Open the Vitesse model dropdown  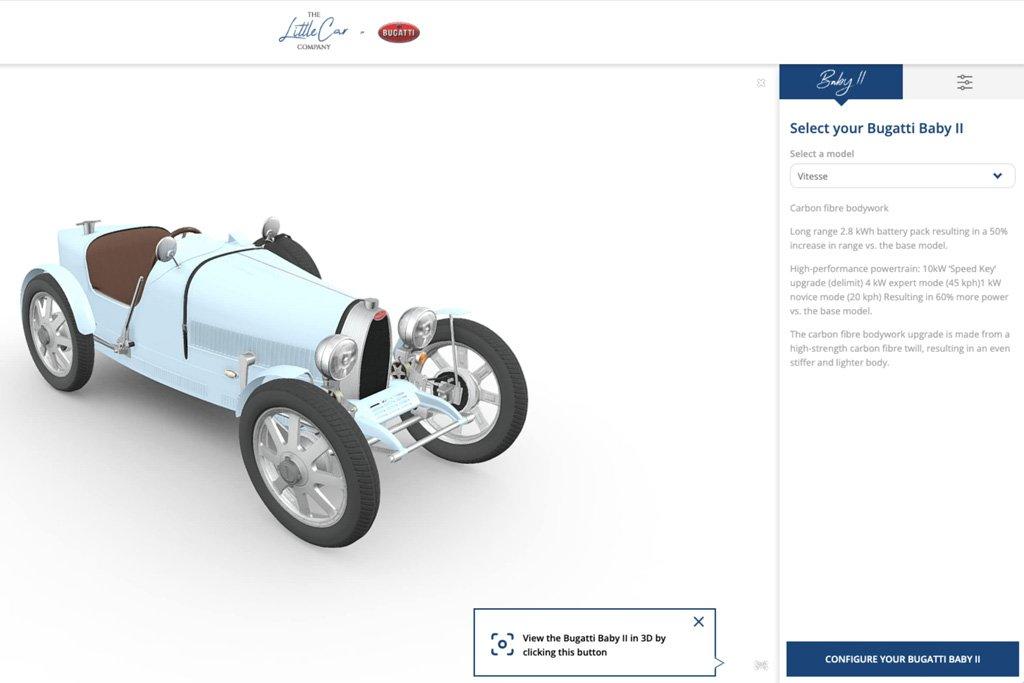902,176
